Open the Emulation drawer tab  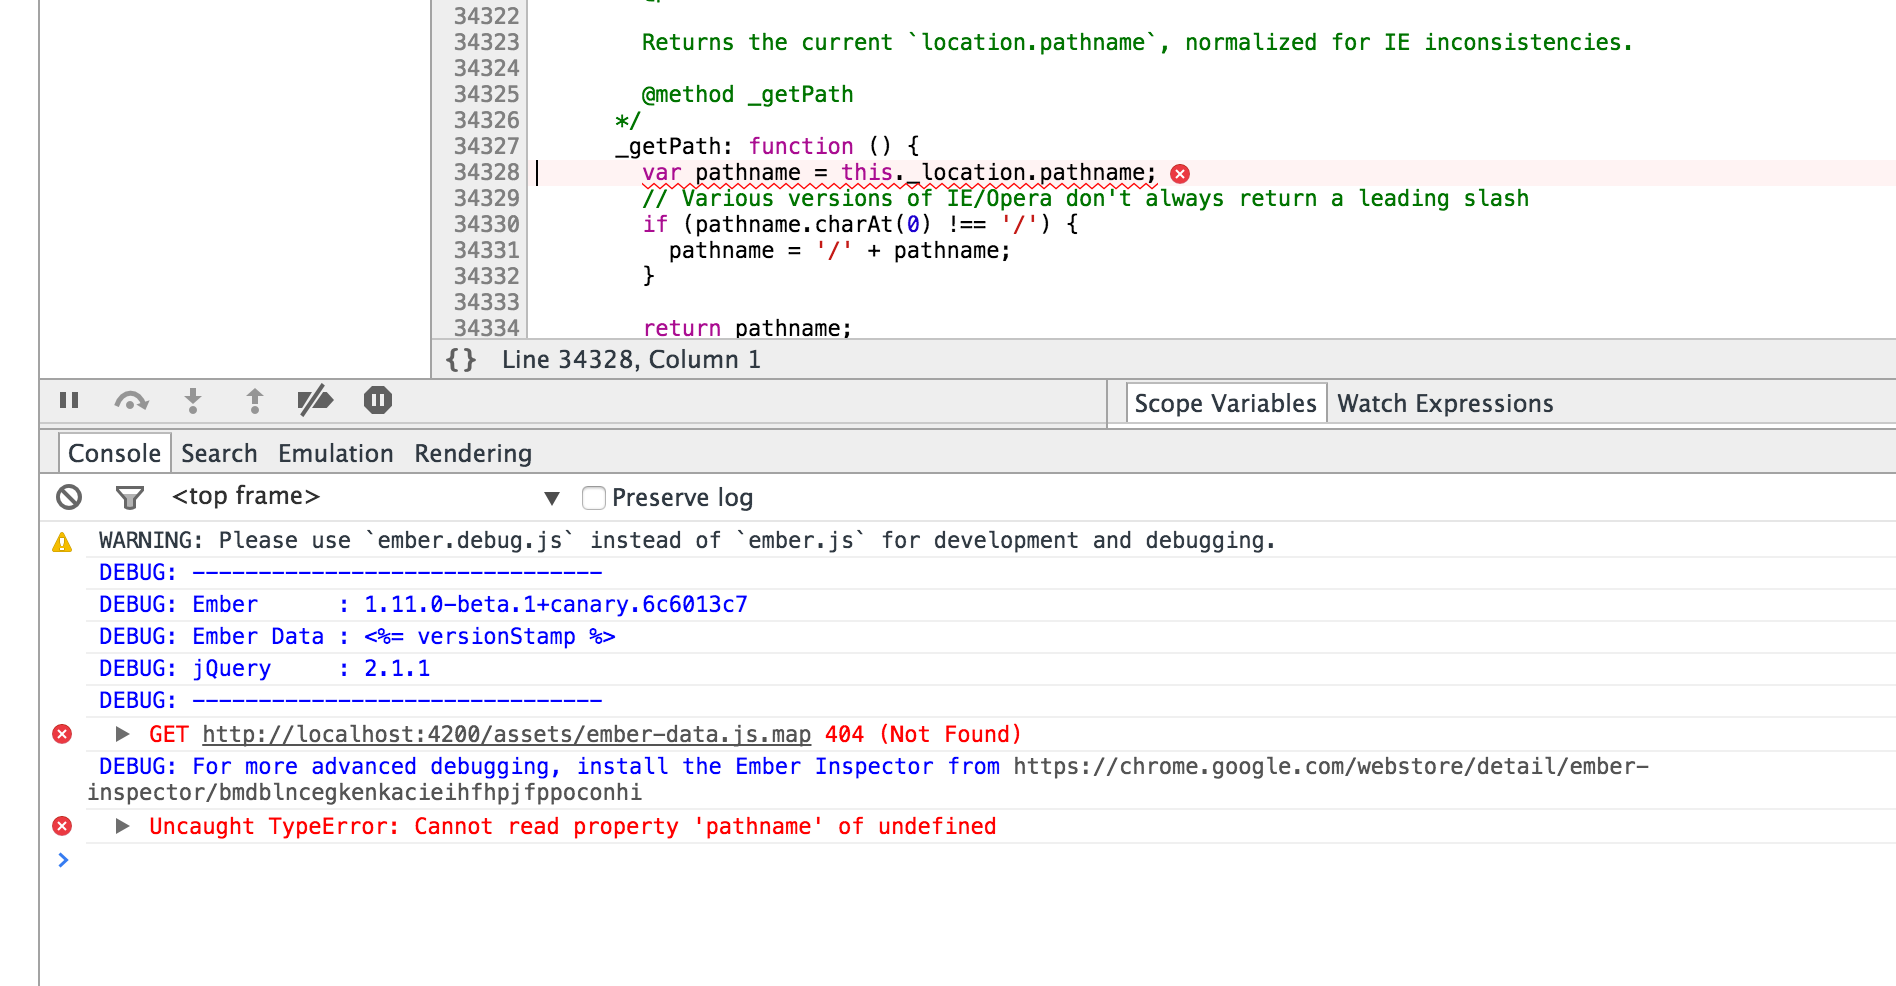pyautogui.click(x=336, y=453)
